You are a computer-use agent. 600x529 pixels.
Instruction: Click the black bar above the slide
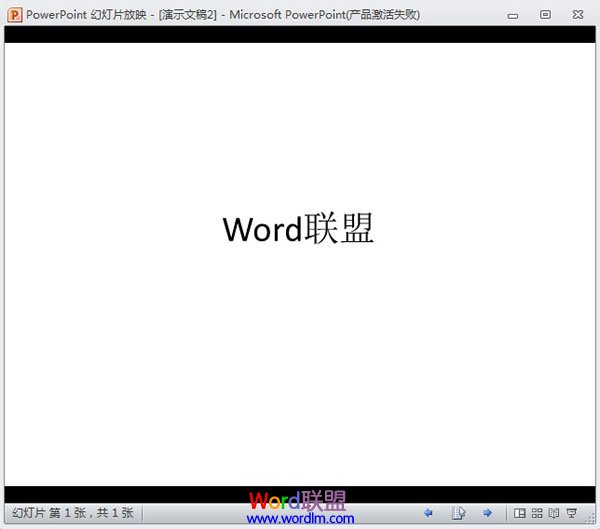point(300,35)
